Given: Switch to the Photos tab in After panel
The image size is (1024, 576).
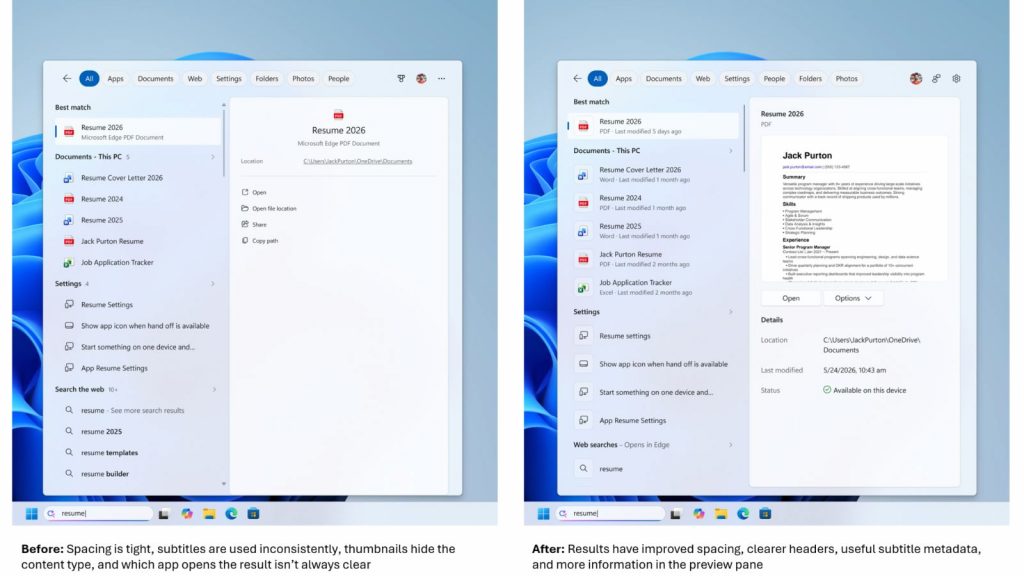Looking at the screenshot, I should click(846, 78).
